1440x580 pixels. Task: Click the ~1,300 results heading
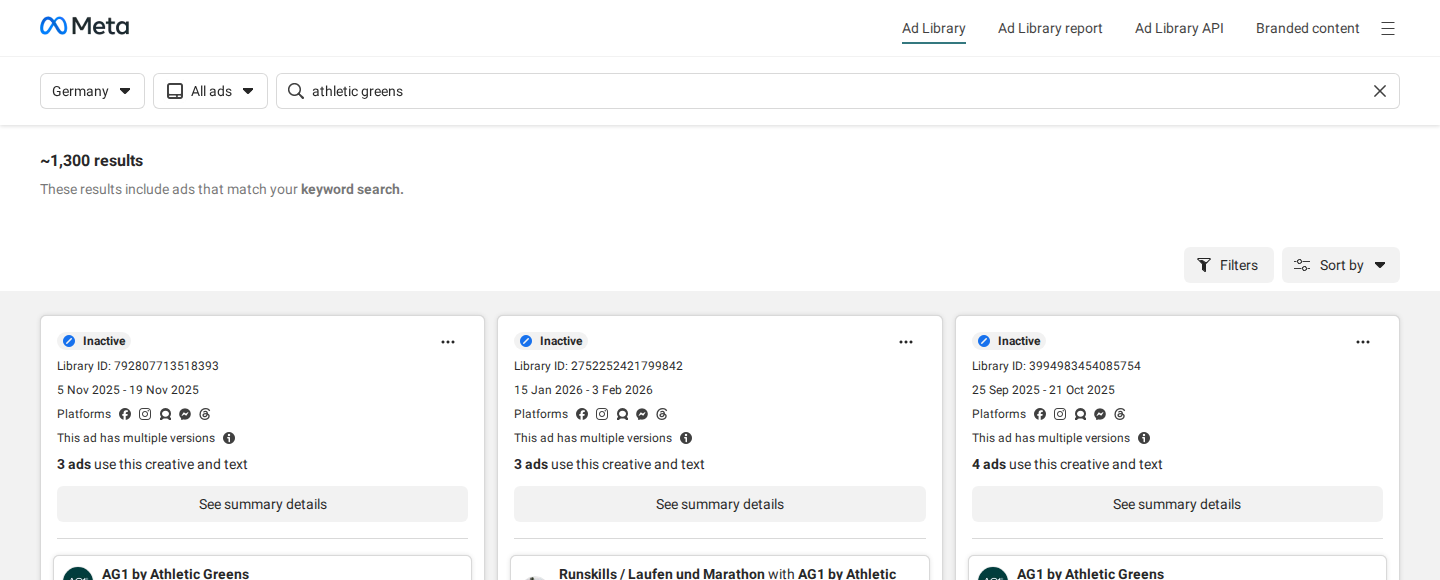[92, 161]
